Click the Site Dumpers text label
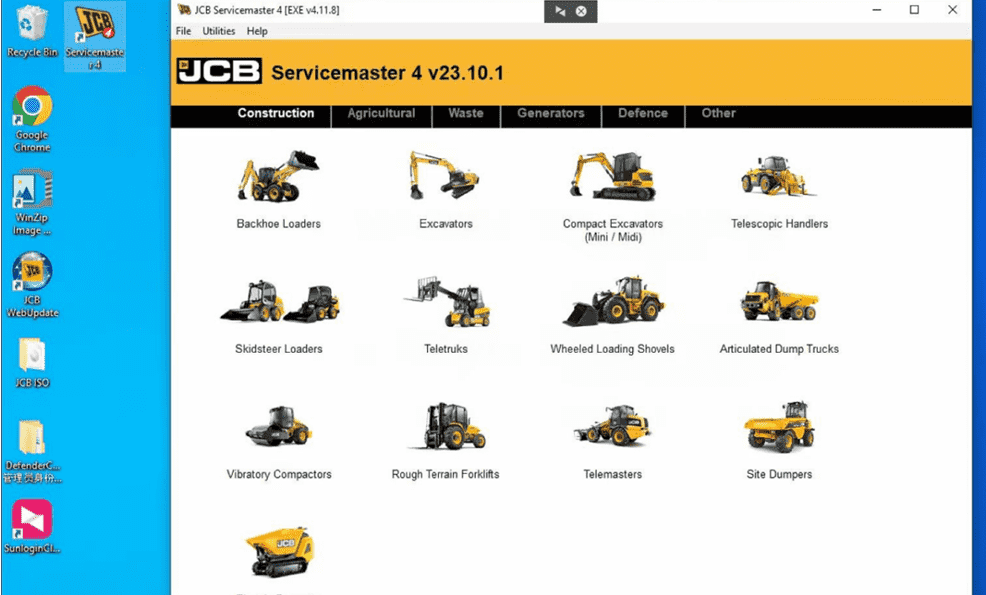 click(779, 474)
